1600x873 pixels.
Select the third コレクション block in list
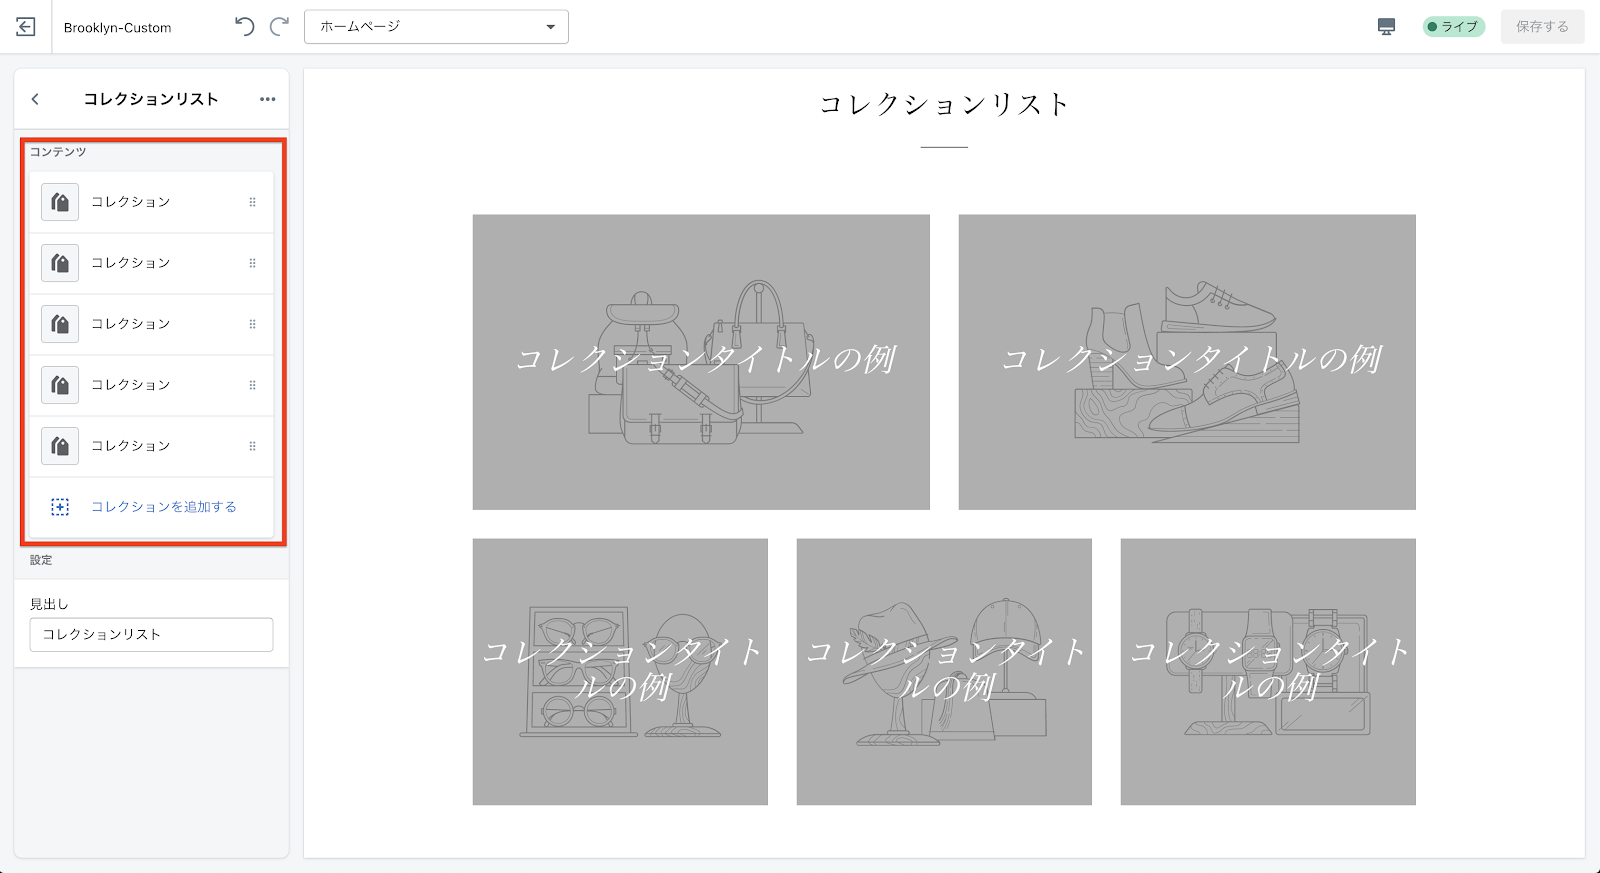[x=131, y=324]
